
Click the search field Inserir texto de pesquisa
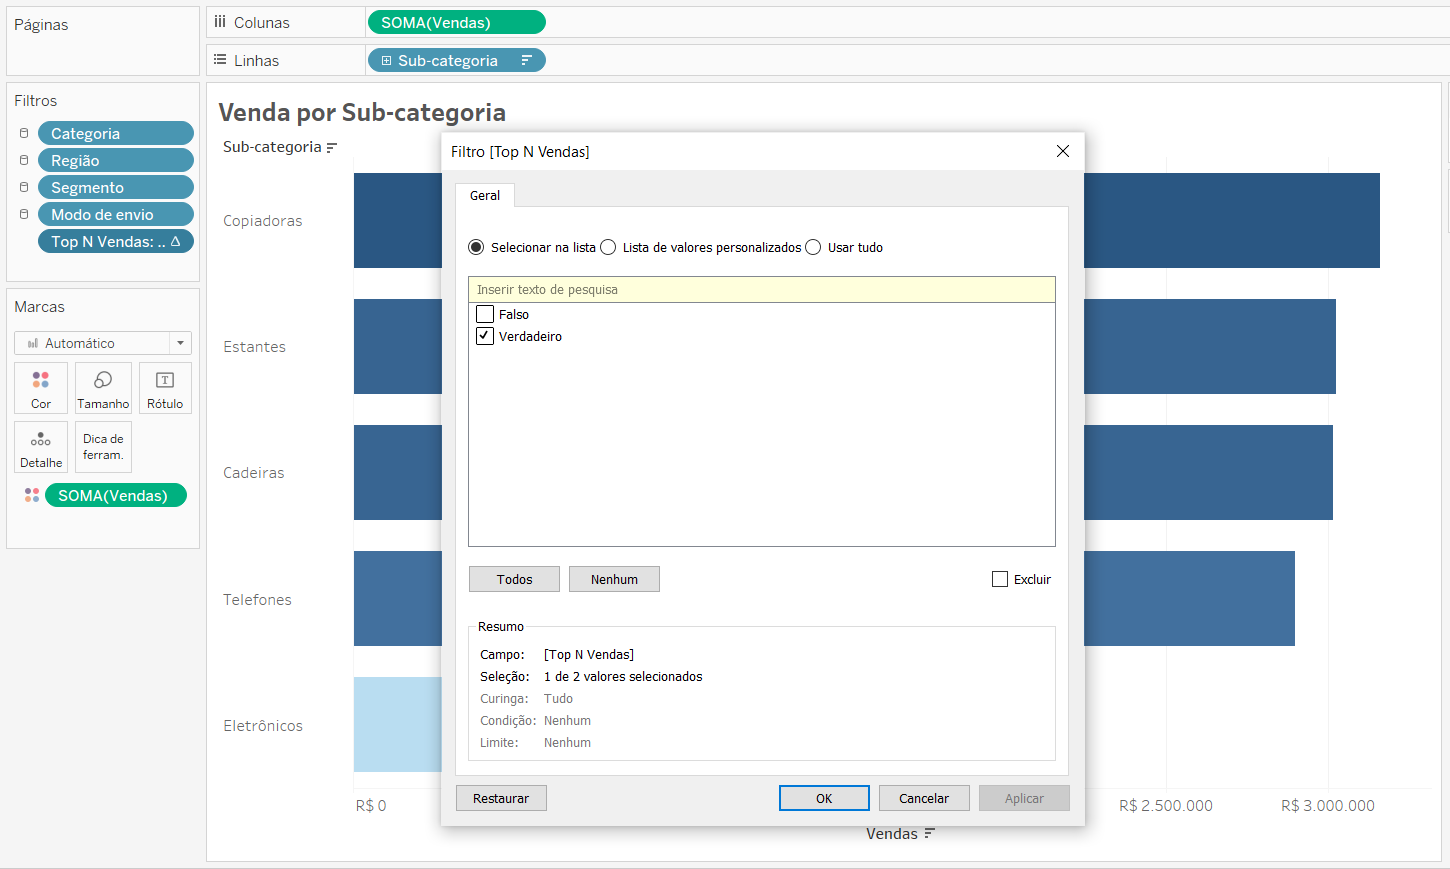tap(762, 290)
